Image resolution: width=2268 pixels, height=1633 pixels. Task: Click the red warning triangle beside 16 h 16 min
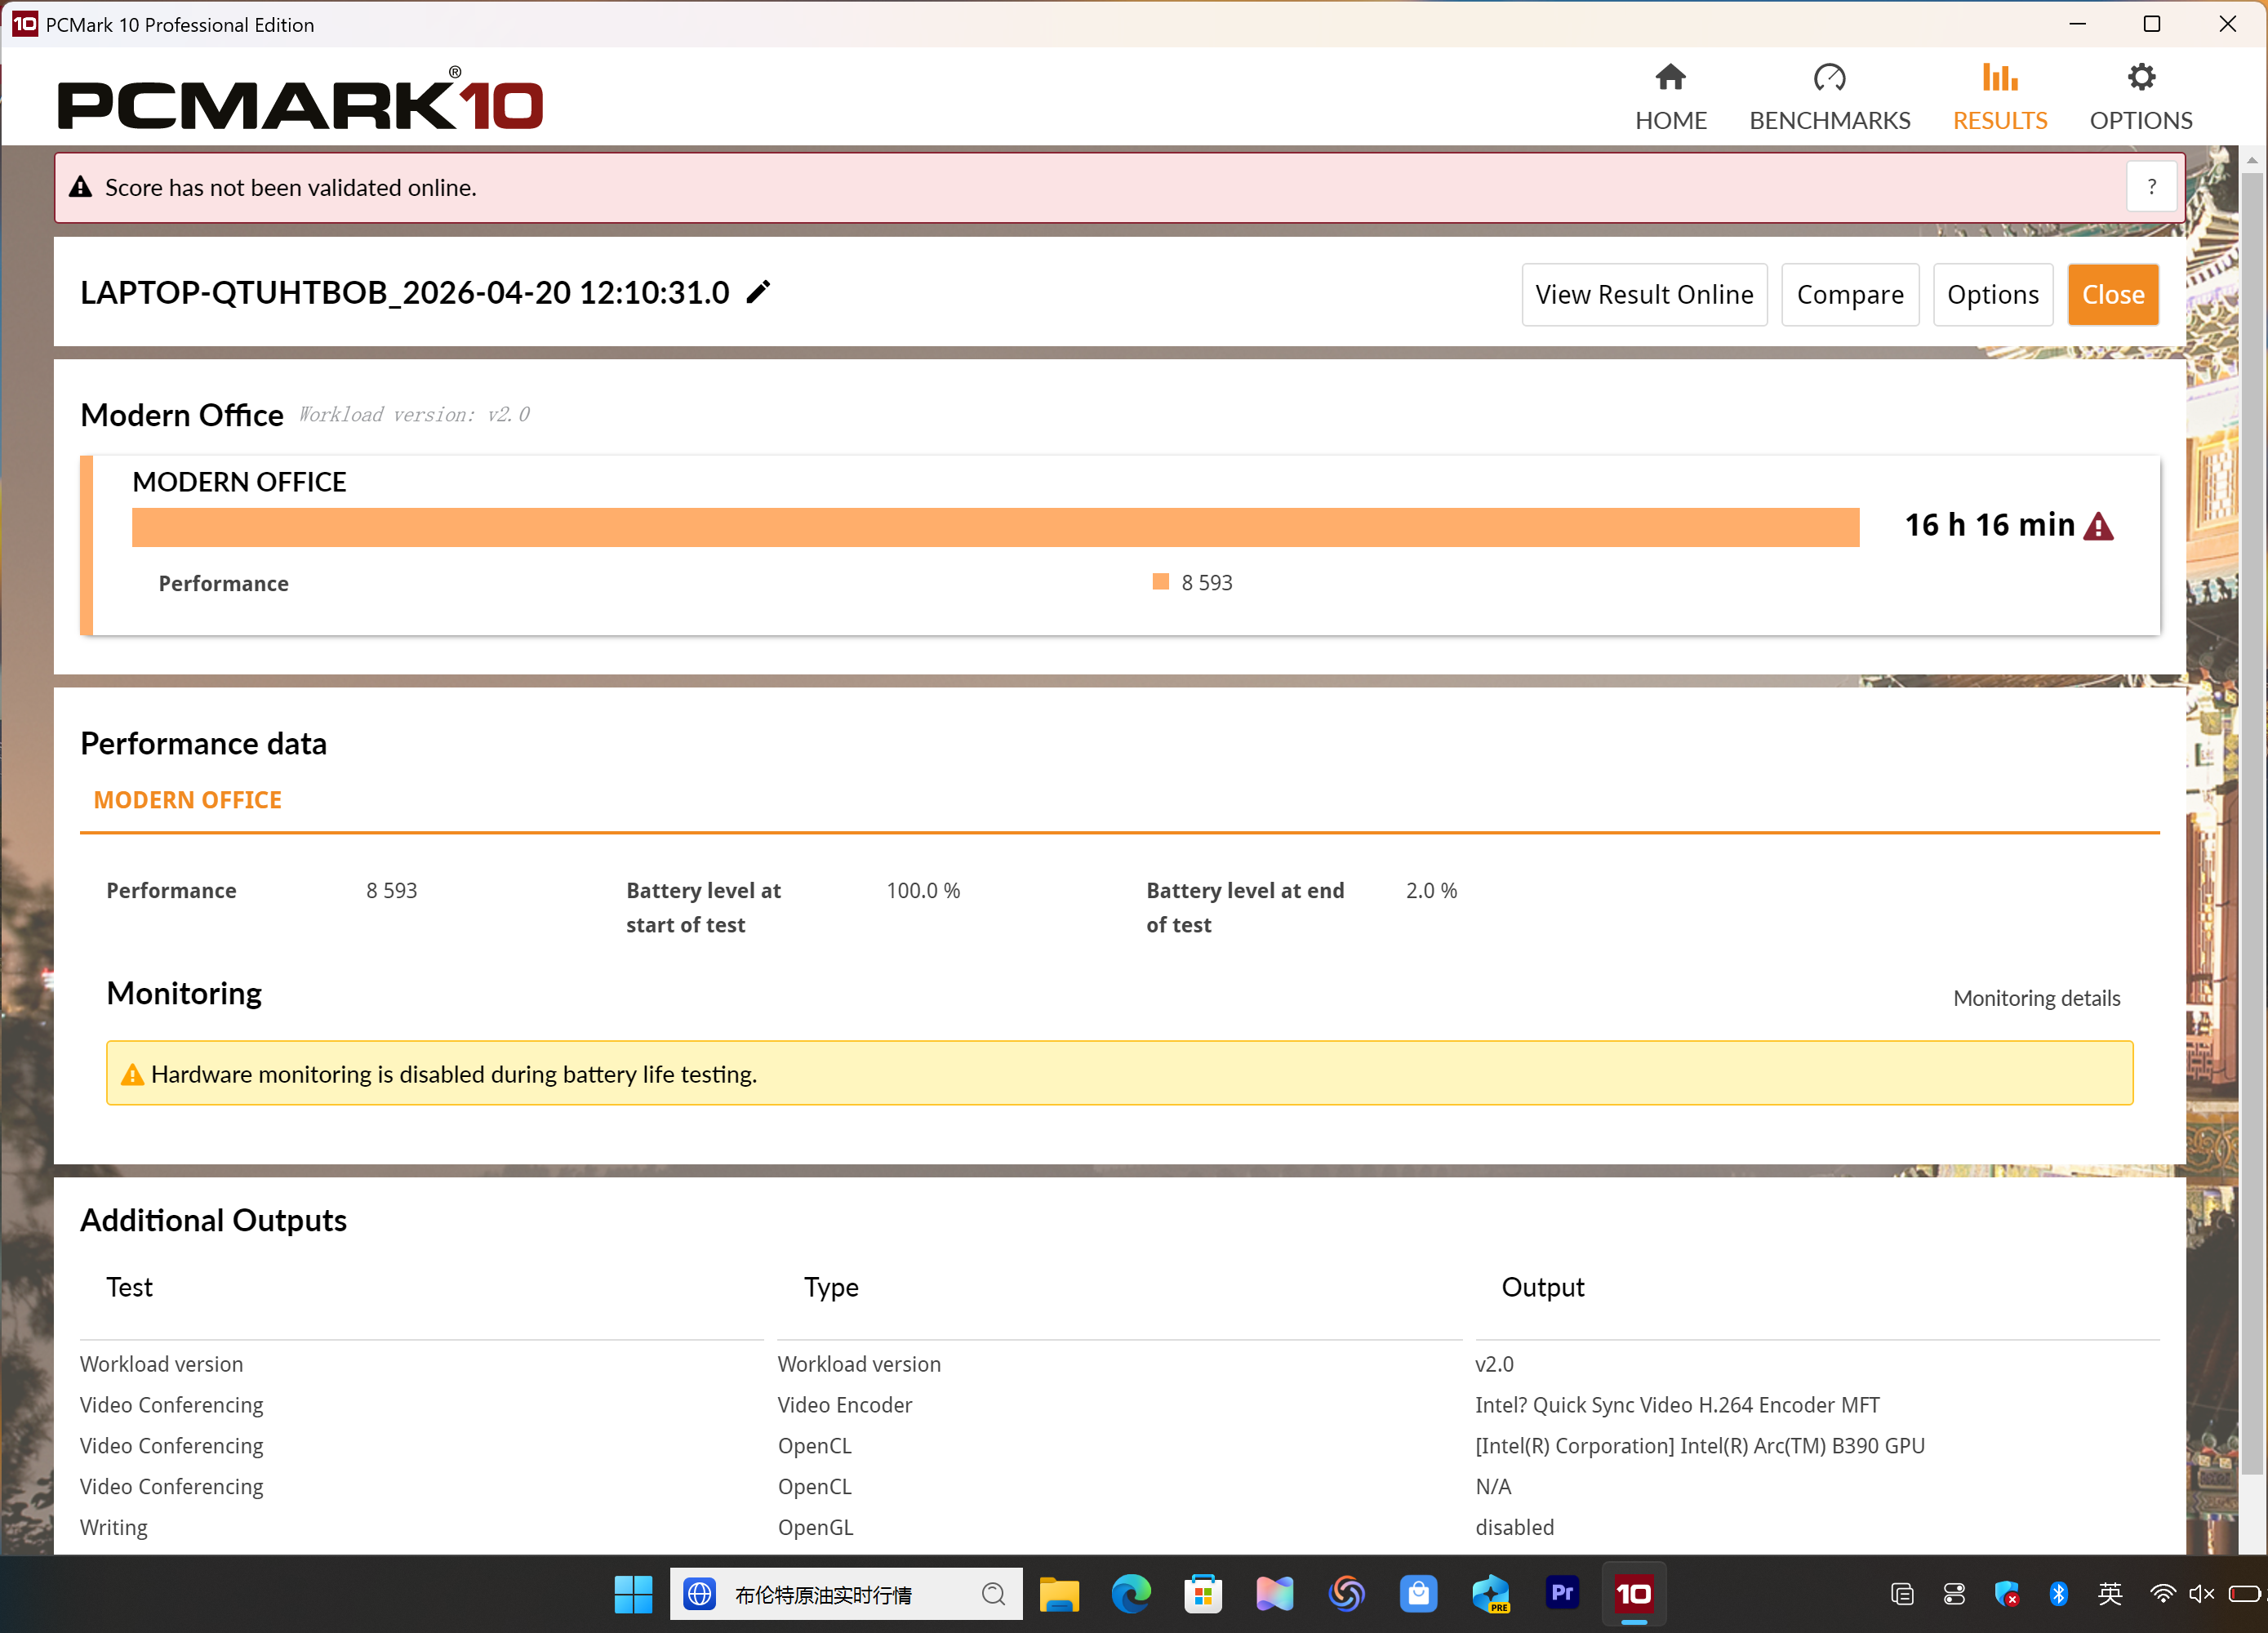click(x=2098, y=526)
